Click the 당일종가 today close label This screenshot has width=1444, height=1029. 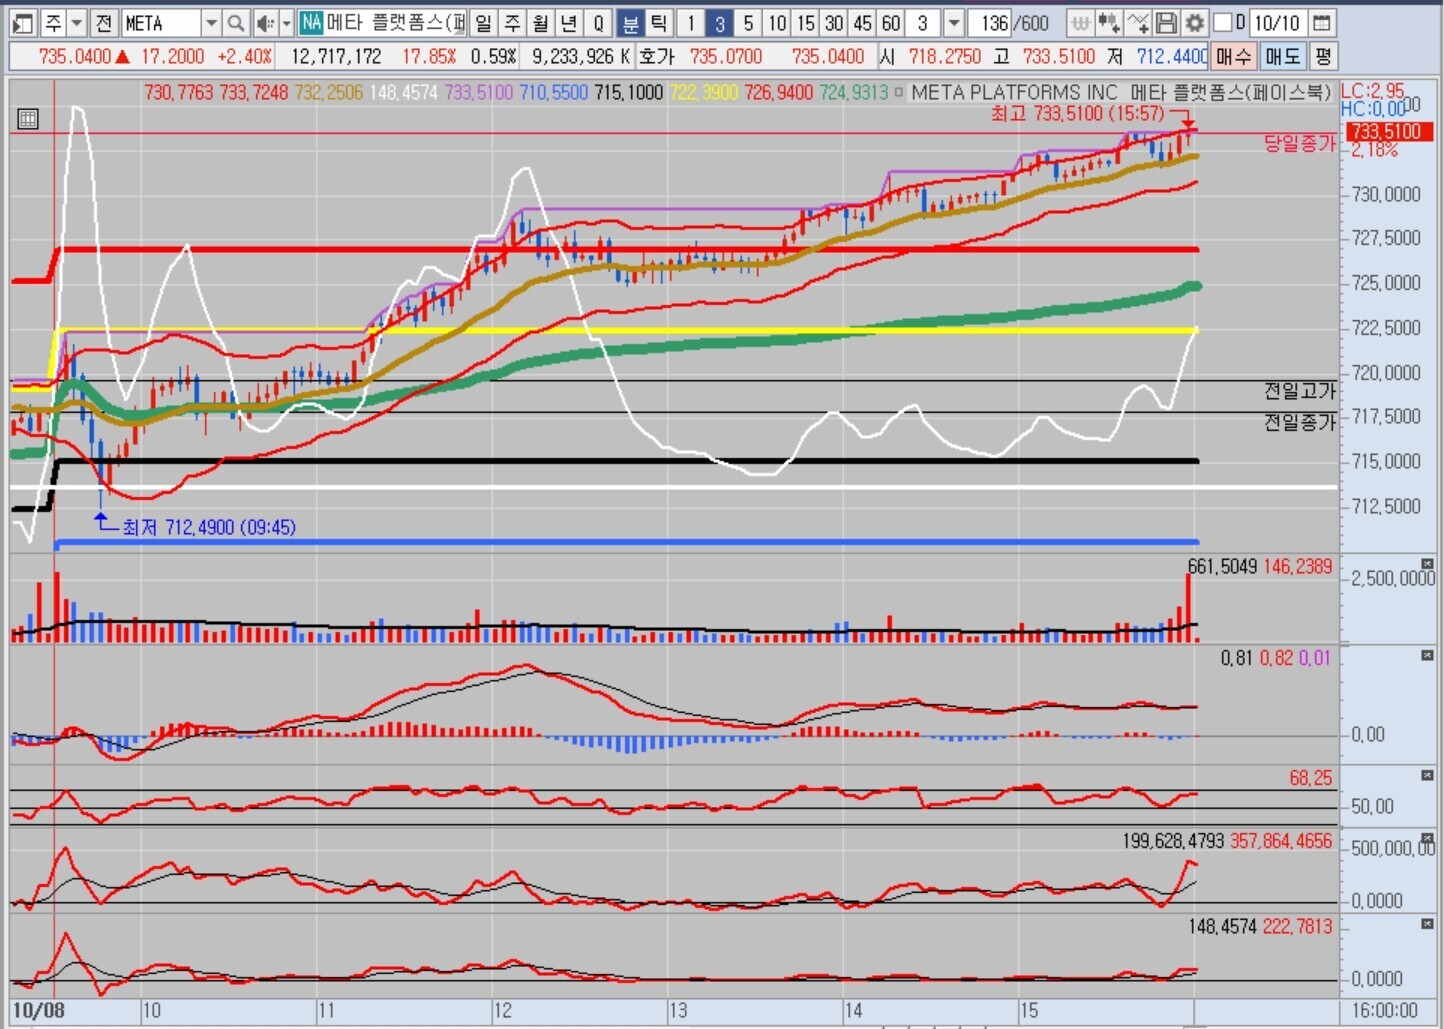pyautogui.click(x=1299, y=143)
